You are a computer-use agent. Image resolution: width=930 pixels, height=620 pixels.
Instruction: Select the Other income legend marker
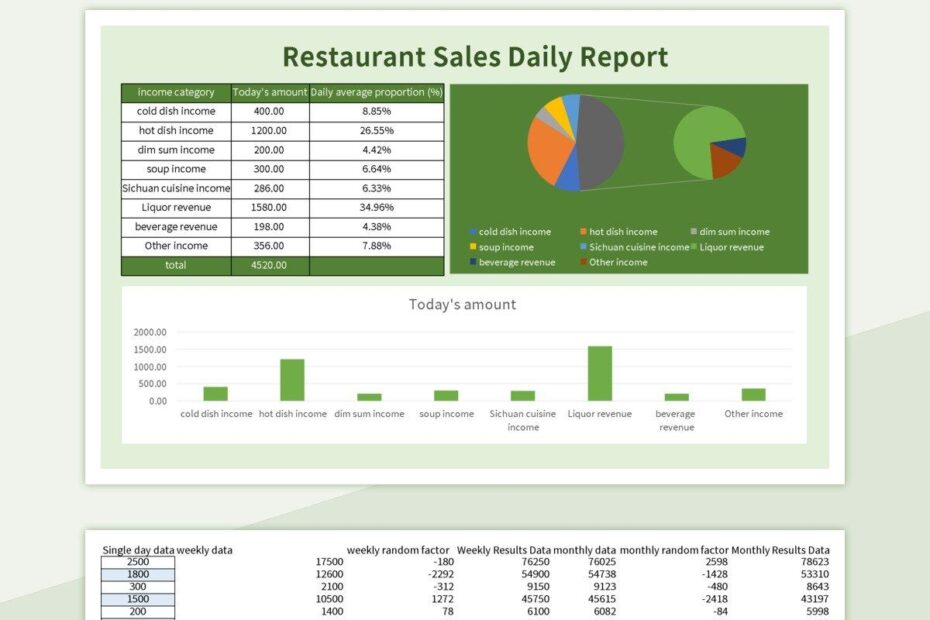583,261
